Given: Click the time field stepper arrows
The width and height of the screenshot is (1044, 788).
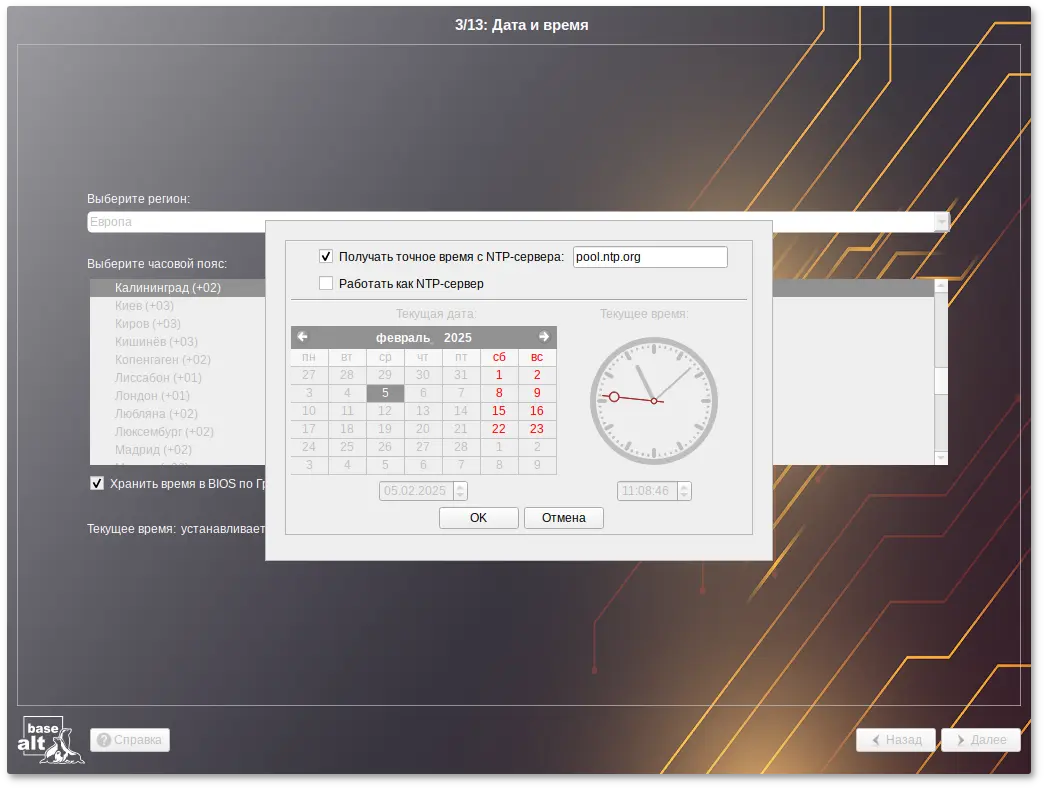Looking at the screenshot, I should coord(684,491).
